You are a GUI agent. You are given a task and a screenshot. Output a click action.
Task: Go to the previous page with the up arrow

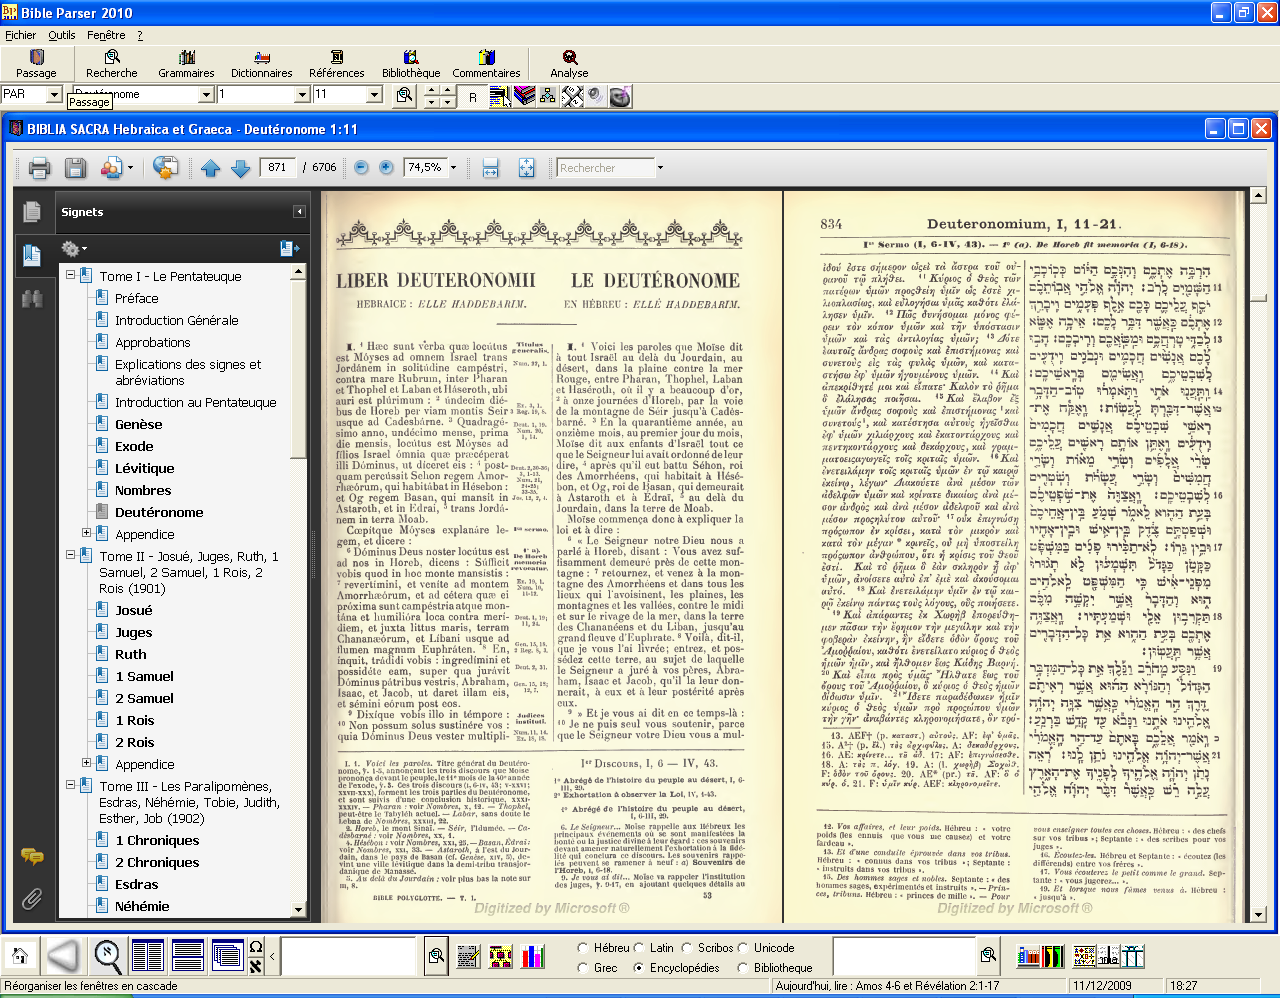tap(210, 168)
